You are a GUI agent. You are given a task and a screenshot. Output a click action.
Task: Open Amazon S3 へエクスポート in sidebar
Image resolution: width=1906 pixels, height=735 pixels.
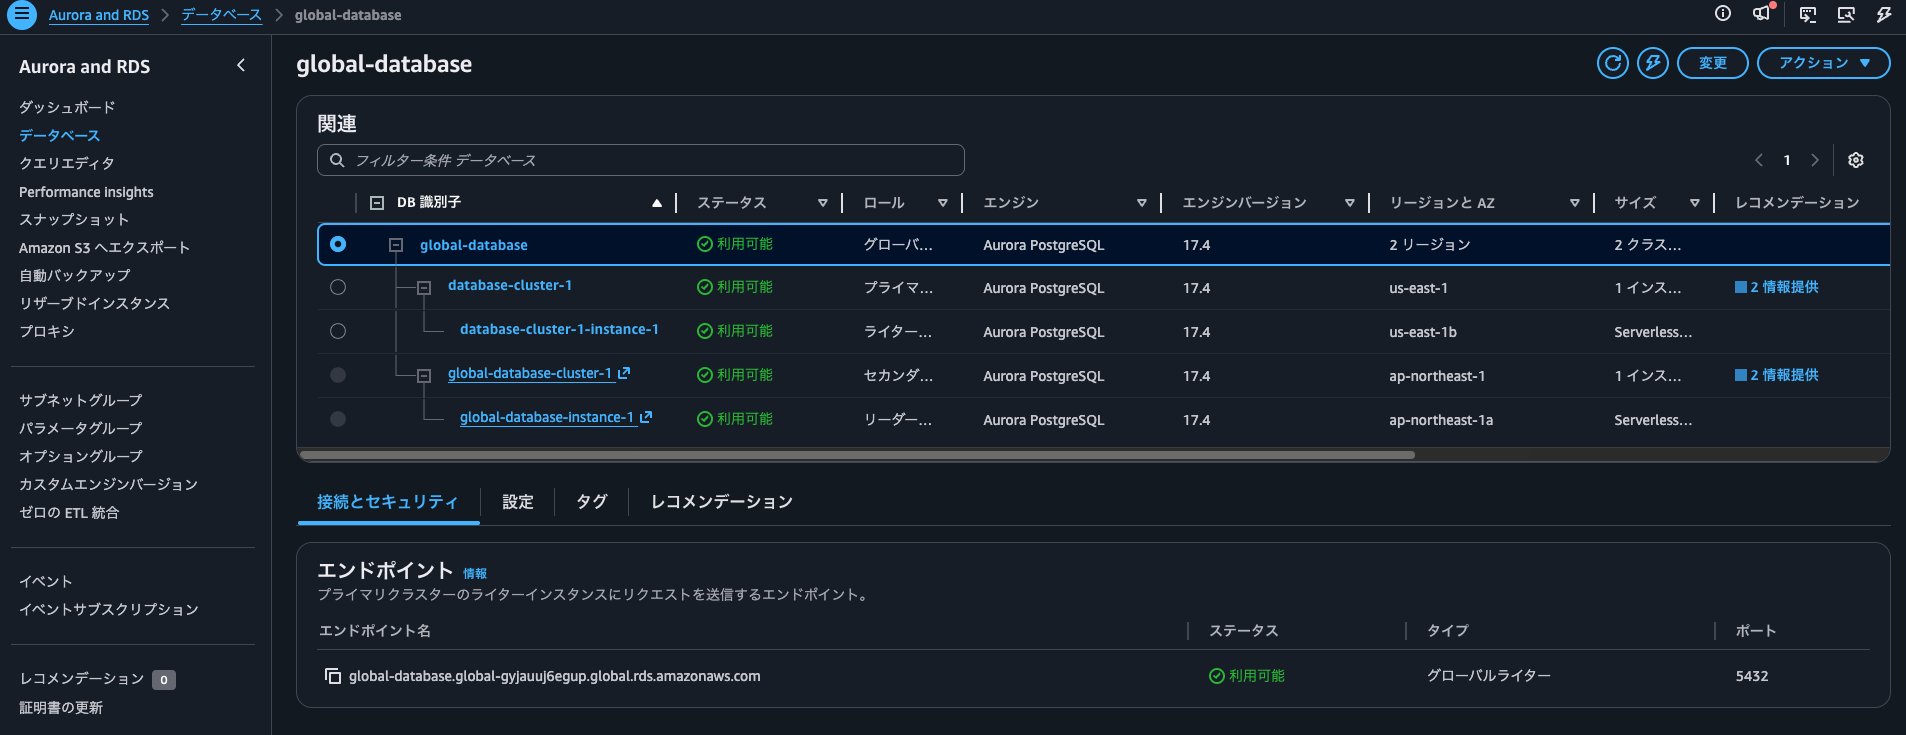(104, 247)
